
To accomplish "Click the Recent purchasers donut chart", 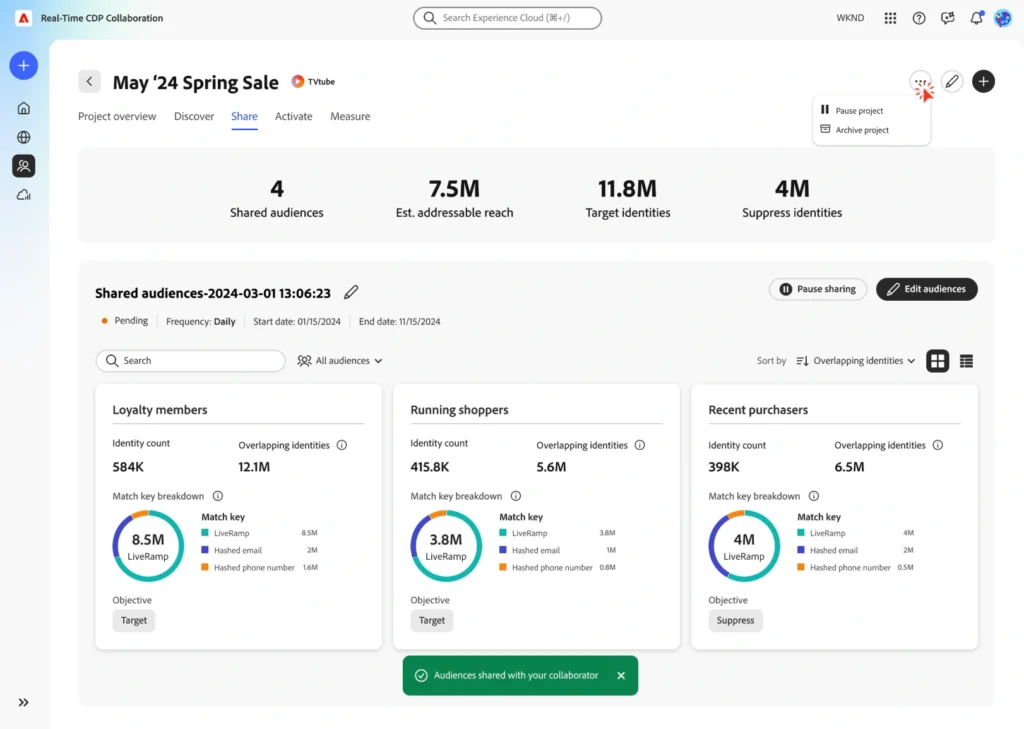I will [744, 546].
